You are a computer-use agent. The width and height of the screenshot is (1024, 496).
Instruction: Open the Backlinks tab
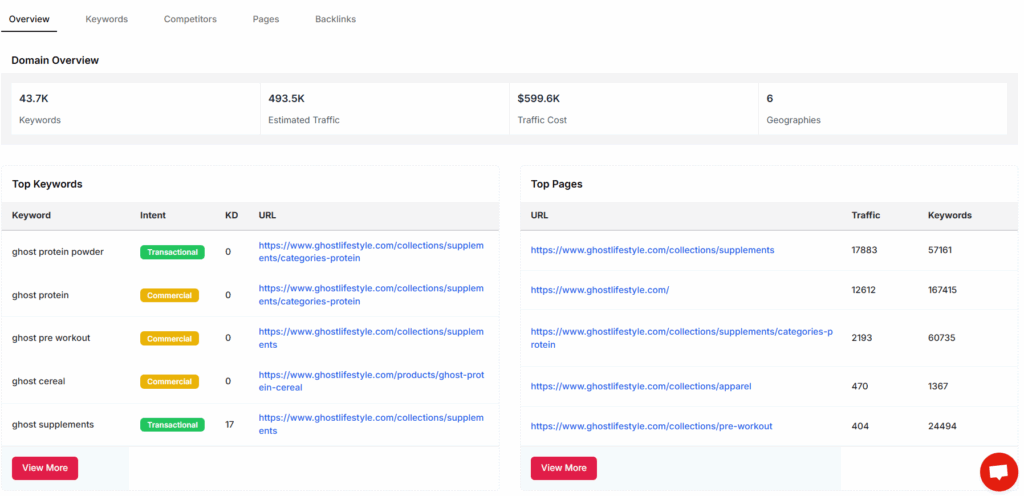click(x=336, y=19)
